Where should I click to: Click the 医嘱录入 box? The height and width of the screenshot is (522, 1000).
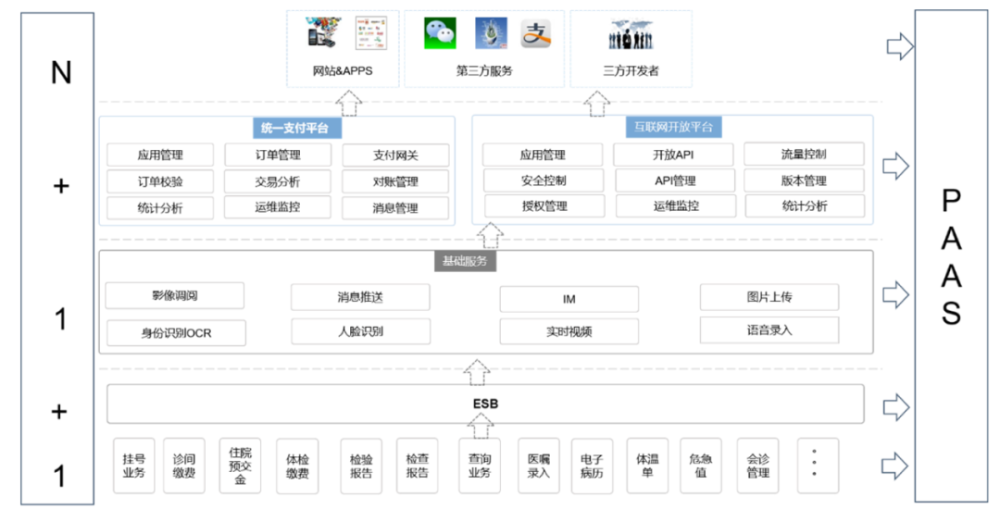click(x=539, y=466)
